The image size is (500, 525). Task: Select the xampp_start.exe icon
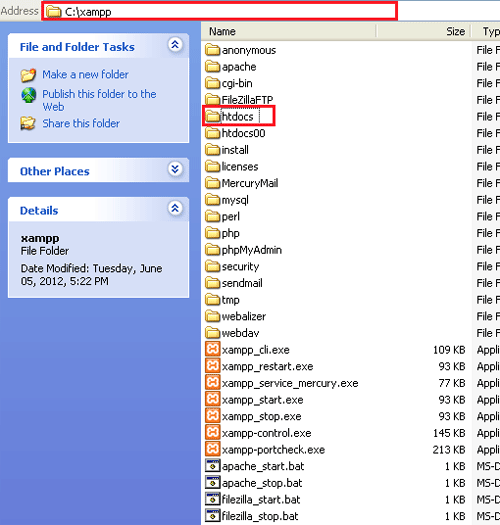[x=212, y=399]
